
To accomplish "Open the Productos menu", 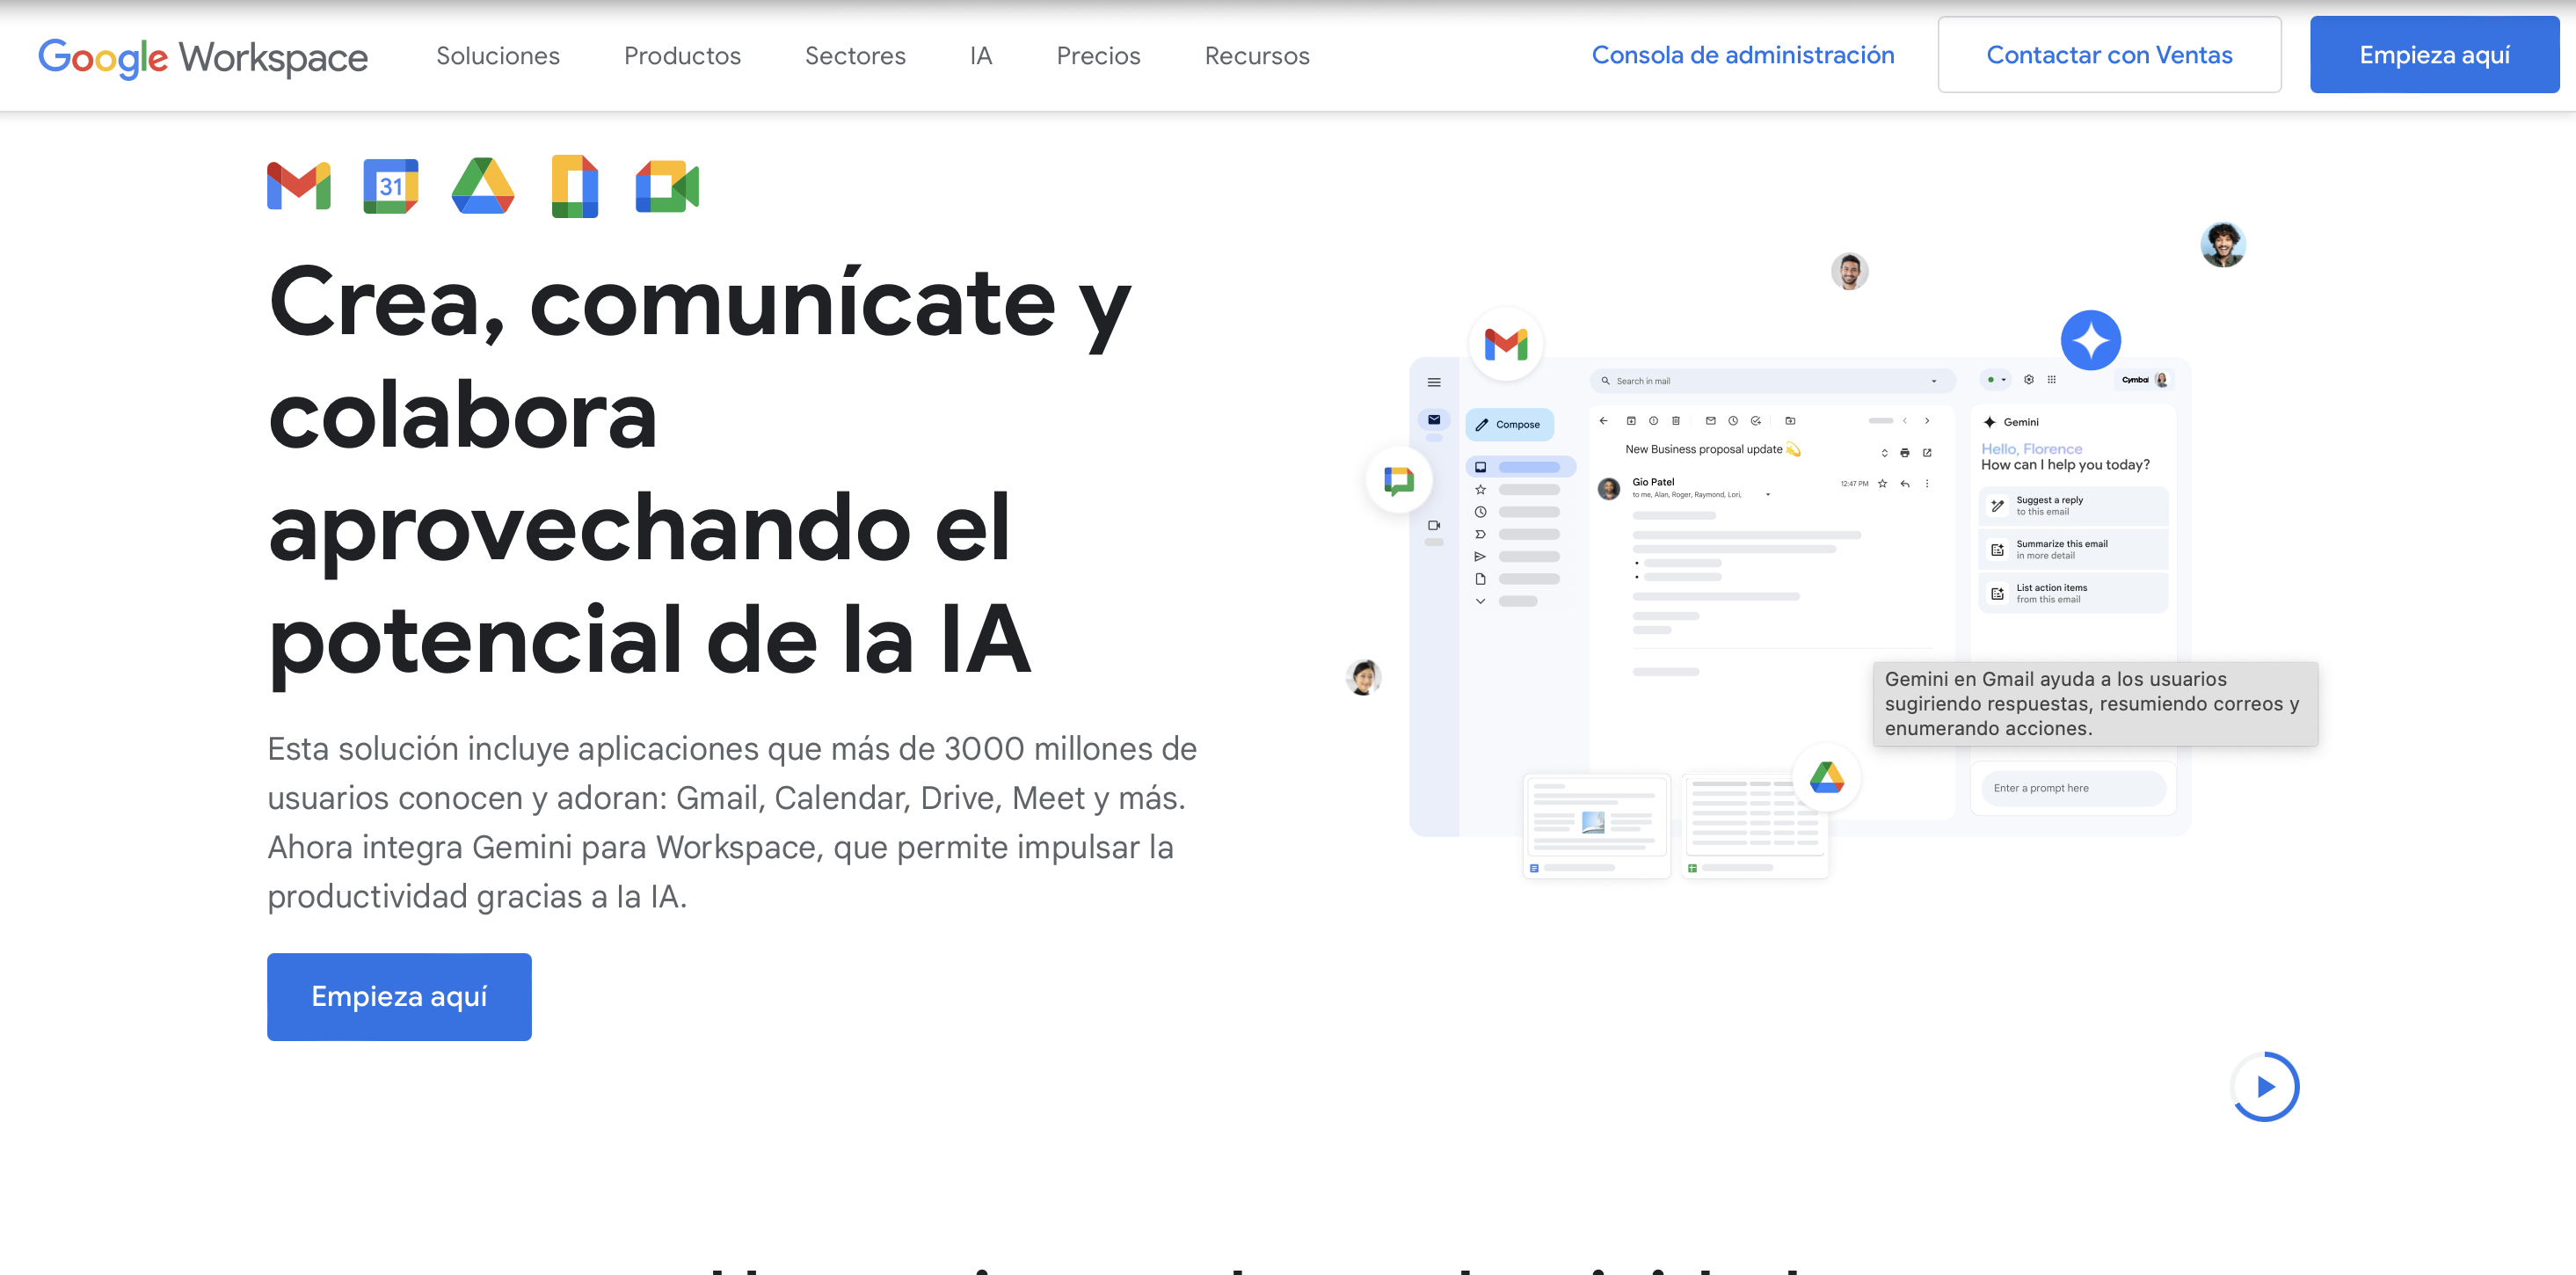I will pos(682,56).
